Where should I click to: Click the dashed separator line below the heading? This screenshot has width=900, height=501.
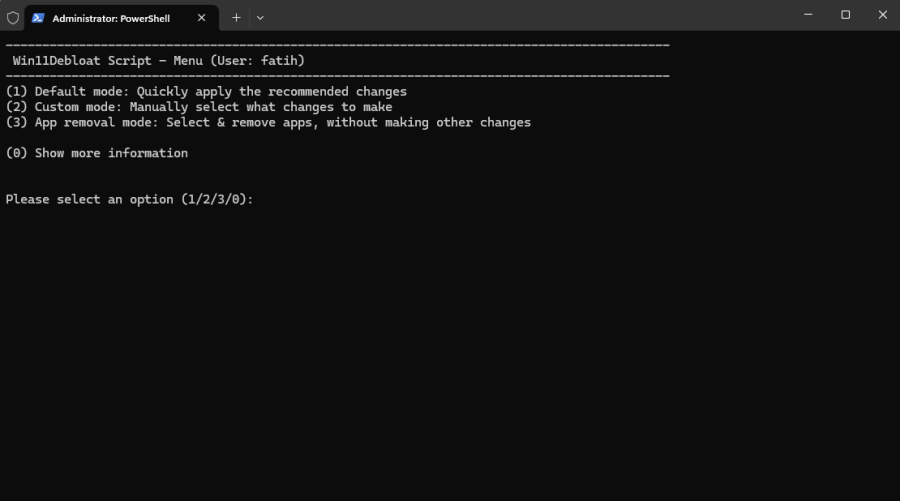(x=337, y=76)
